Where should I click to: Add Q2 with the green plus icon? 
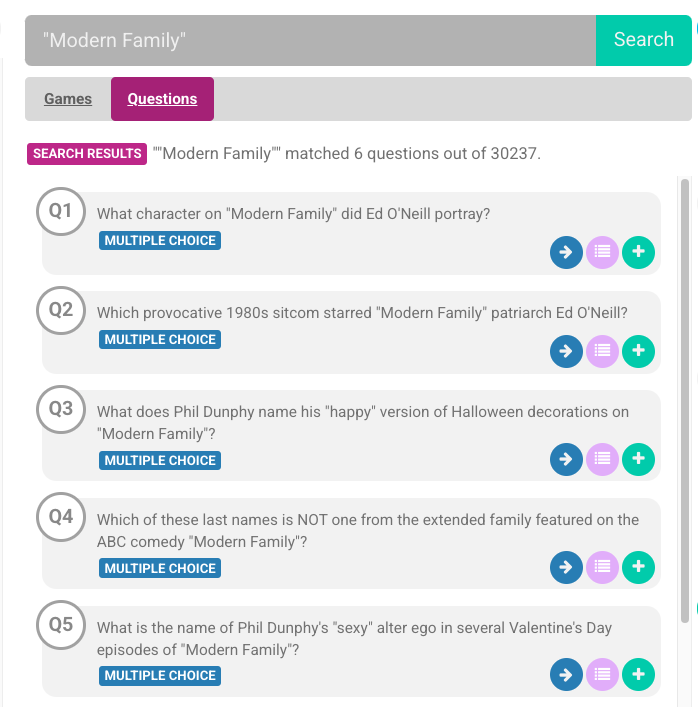click(638, 351)
